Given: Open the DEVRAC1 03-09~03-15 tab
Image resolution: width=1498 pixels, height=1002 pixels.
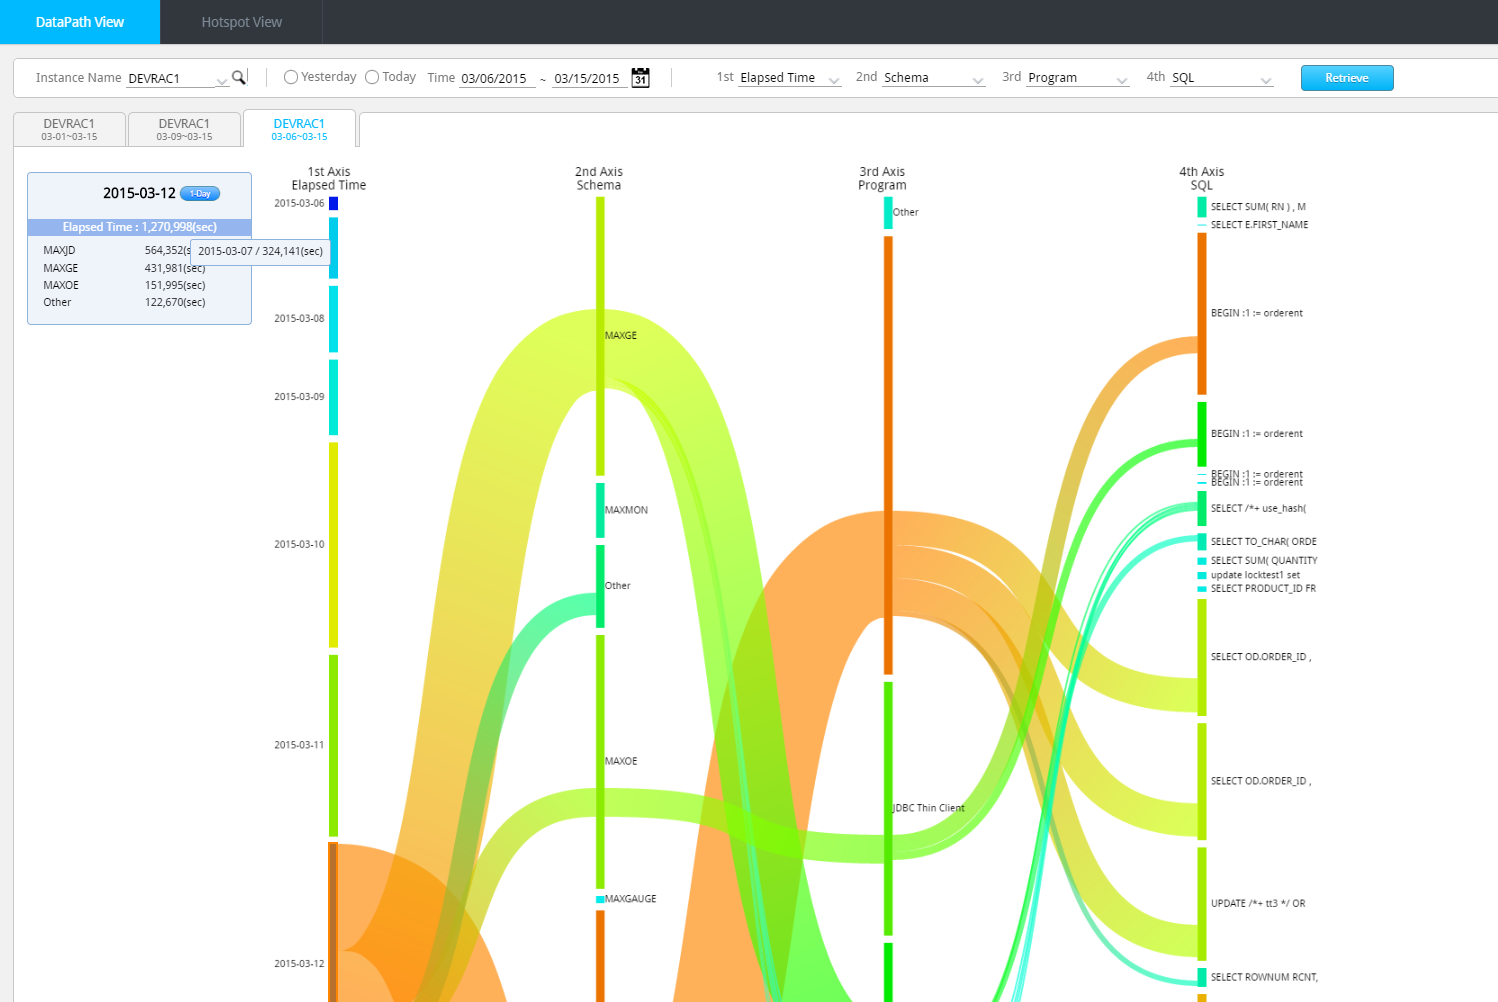Looking at the screenshot, I should pyautogui.click(x=184, y=130).
